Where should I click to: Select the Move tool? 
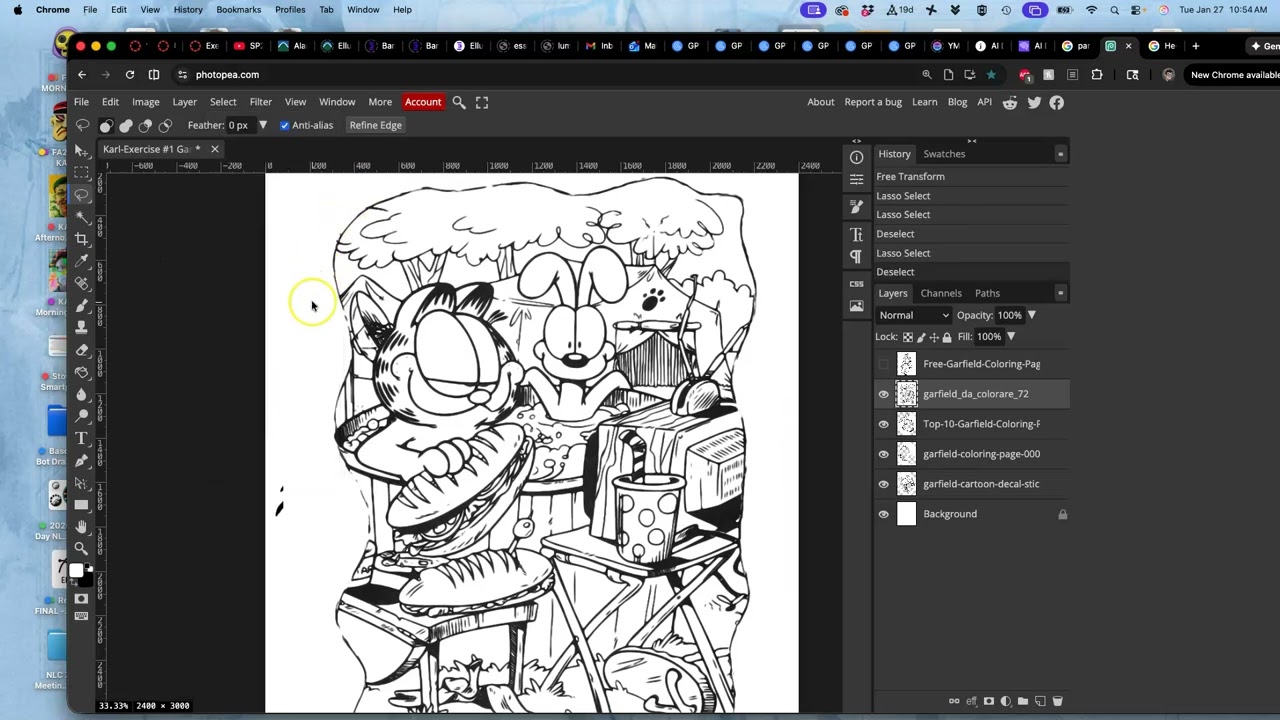[82, 150]
